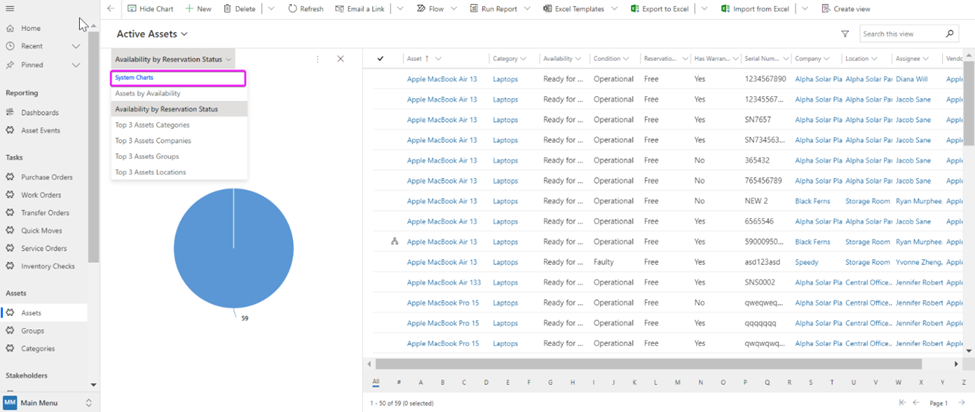Click the Refresh toolbar icon
The image size is (975, 412).
click(292, 8)
